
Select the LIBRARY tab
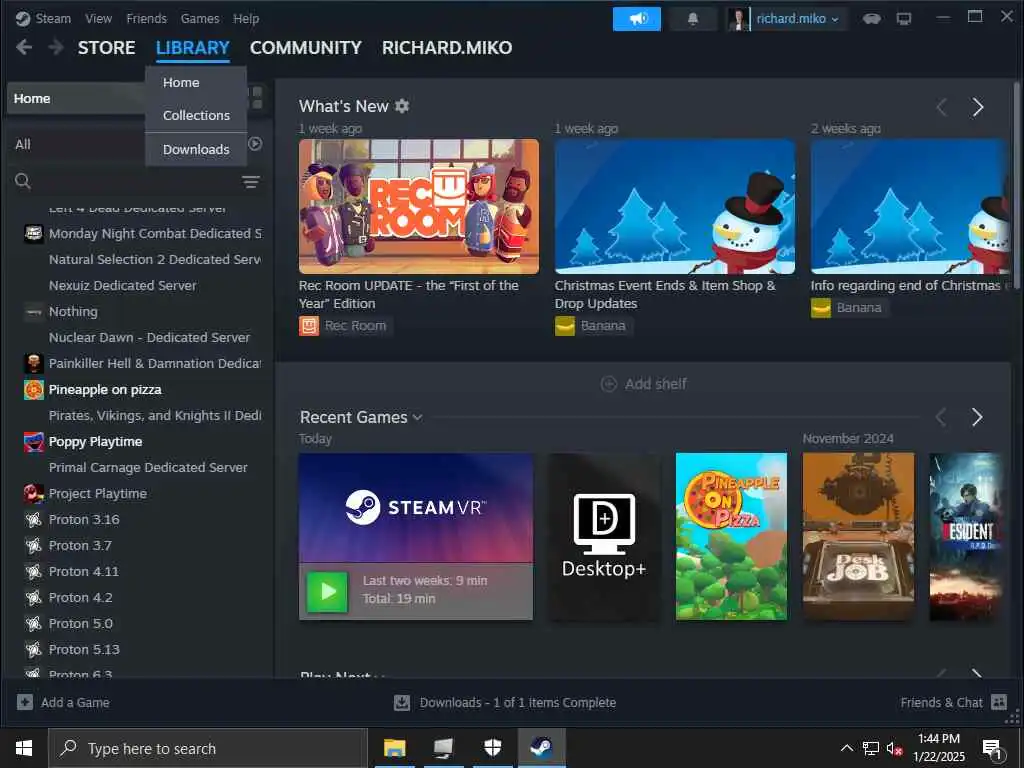click(193, 48)
